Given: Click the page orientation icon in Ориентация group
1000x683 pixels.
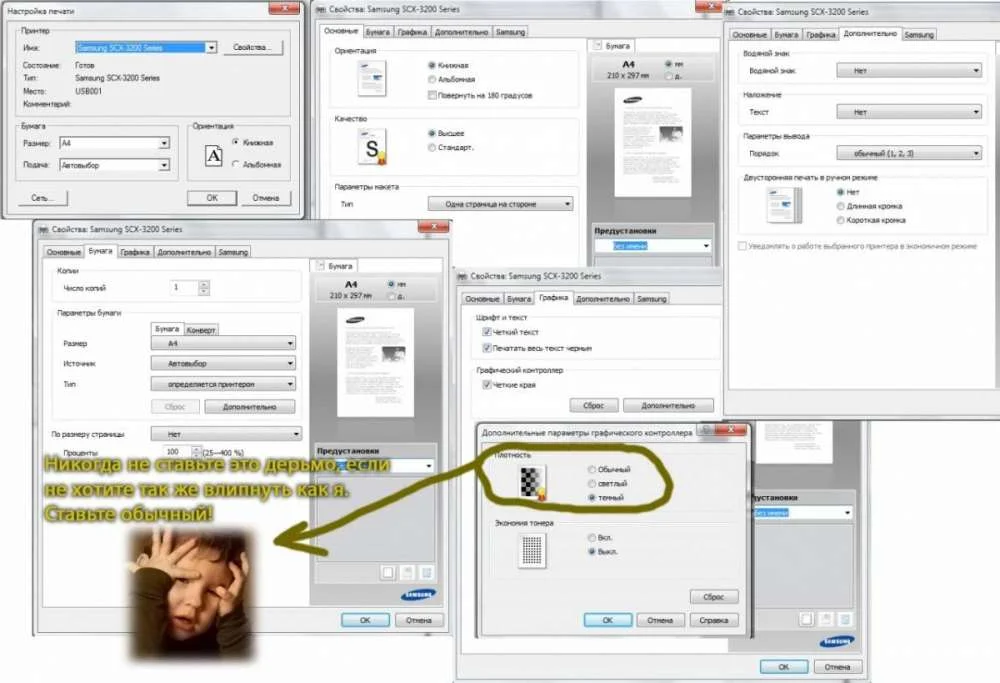Looking at the screenshot, I should coord(372,79).
